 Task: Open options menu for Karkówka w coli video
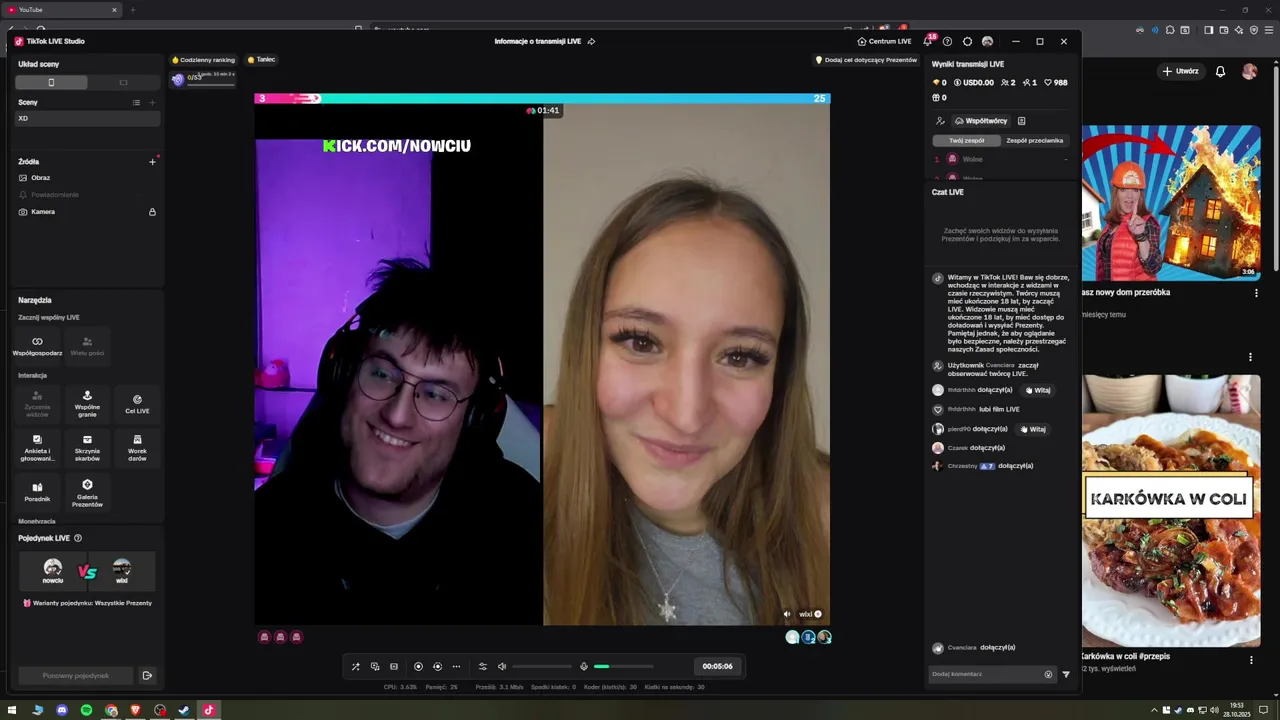1251,659
